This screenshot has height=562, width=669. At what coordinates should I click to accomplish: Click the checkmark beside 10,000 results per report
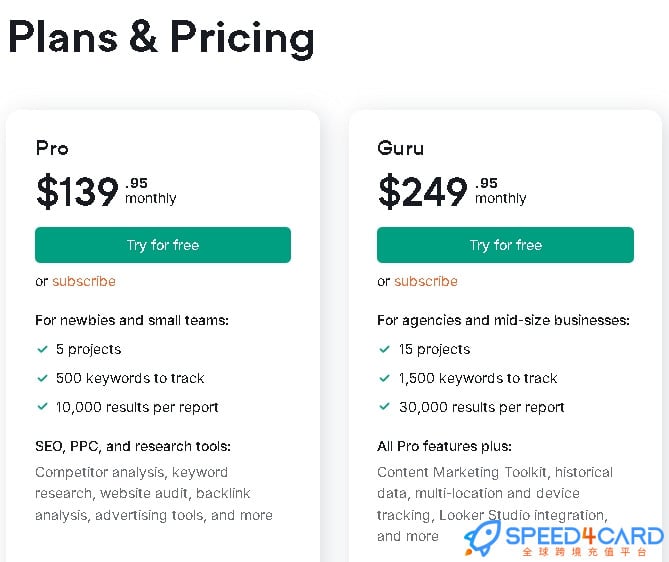(x=42, y=407)
